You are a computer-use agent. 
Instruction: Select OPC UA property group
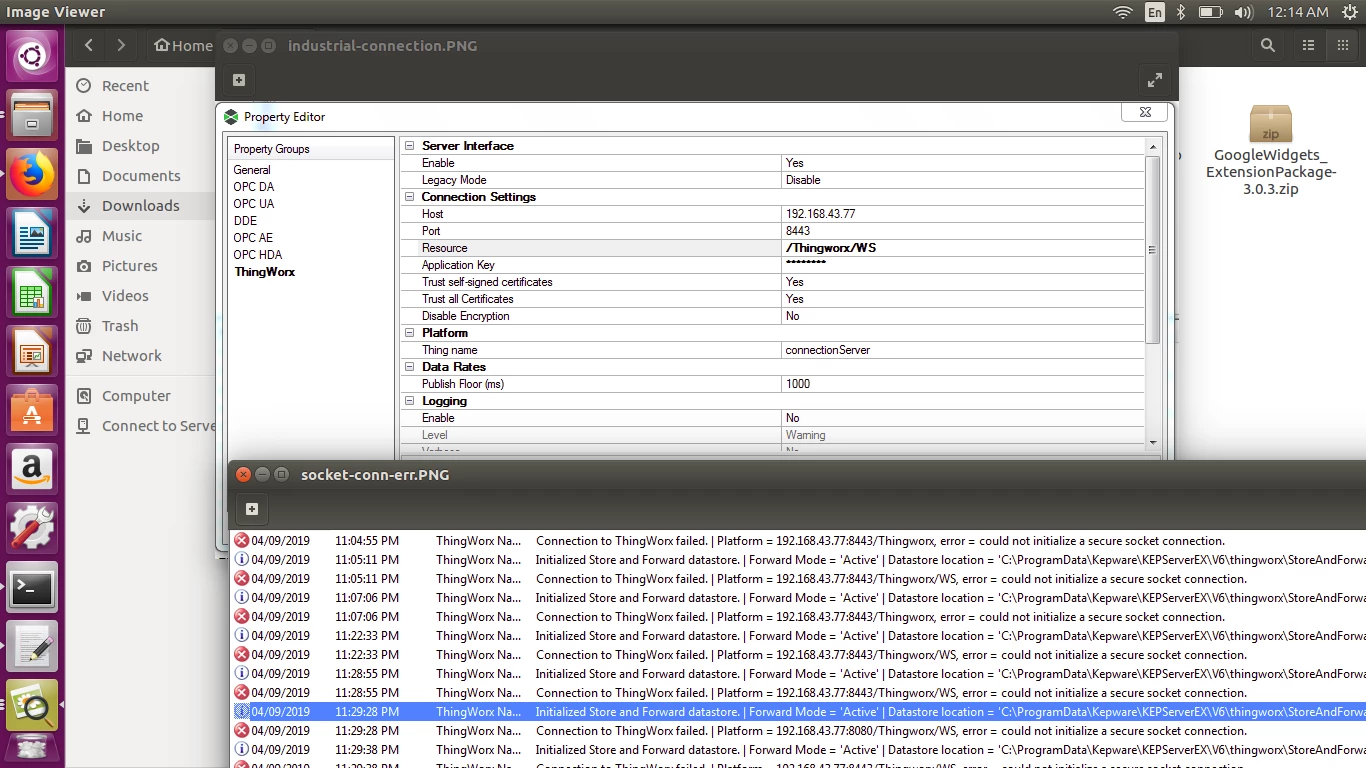click(x=254, y=204)
